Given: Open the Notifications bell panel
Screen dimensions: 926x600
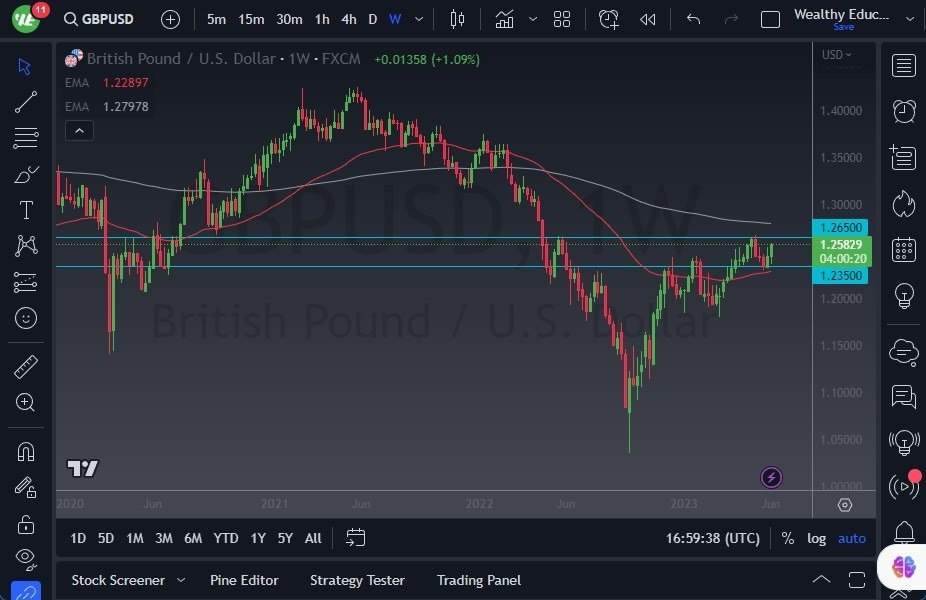Looking at the screenshot, I should point(903,533).
